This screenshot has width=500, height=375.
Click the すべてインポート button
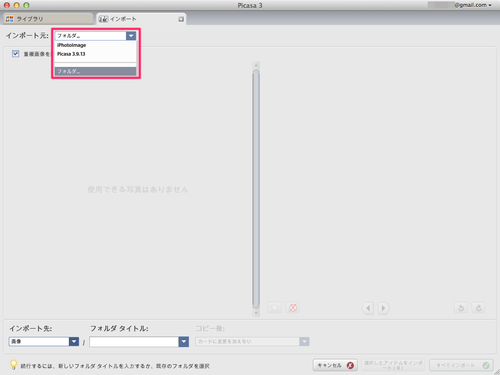[461, 365]
